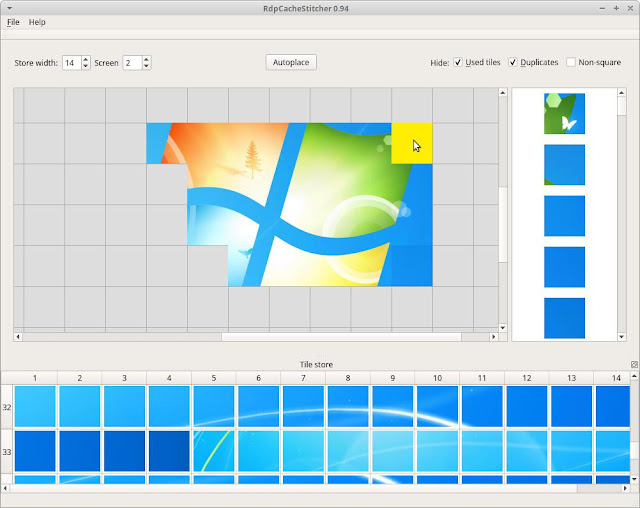
Task: Pick tile in row 32 column 1
Action: (x=35, y=406)
